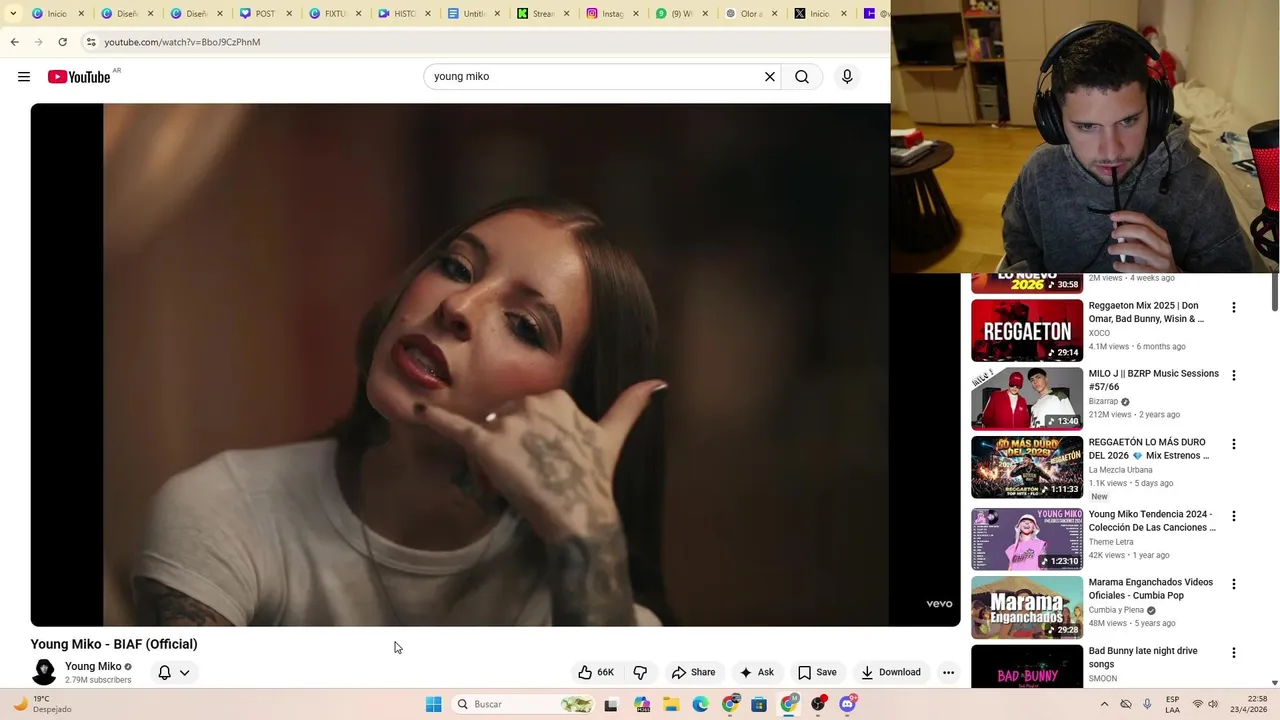Open File Explorer from the taskbar

pyautogui.click(x=671, y=704)
